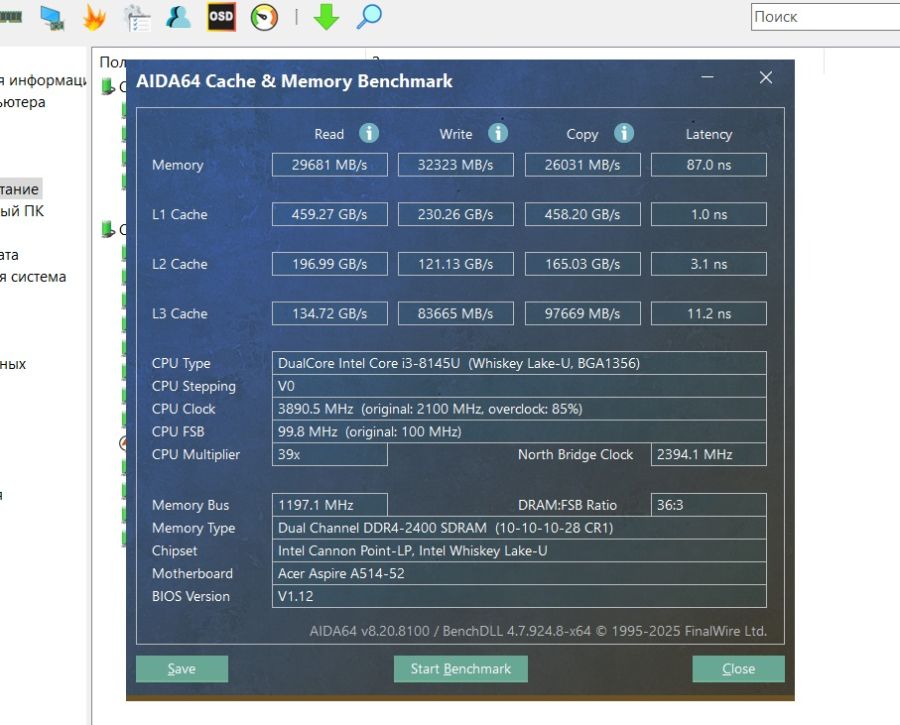Click into the Поиск search field
900x725 pixels.
pos(822,16)
